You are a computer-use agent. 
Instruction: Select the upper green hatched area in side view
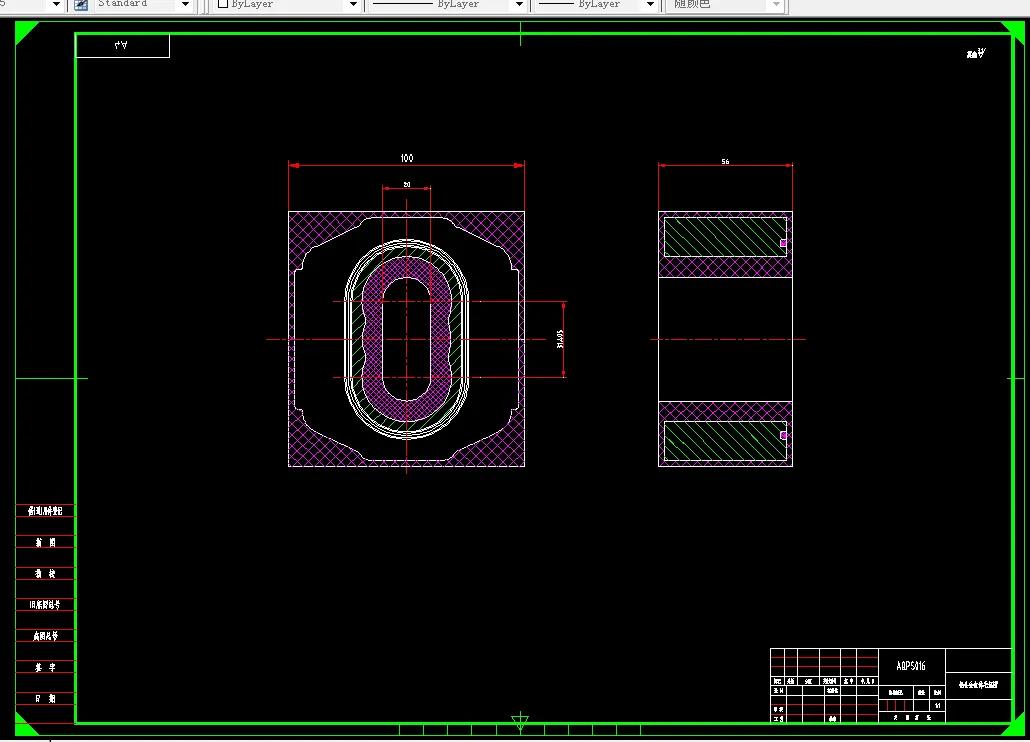(725, 237)
